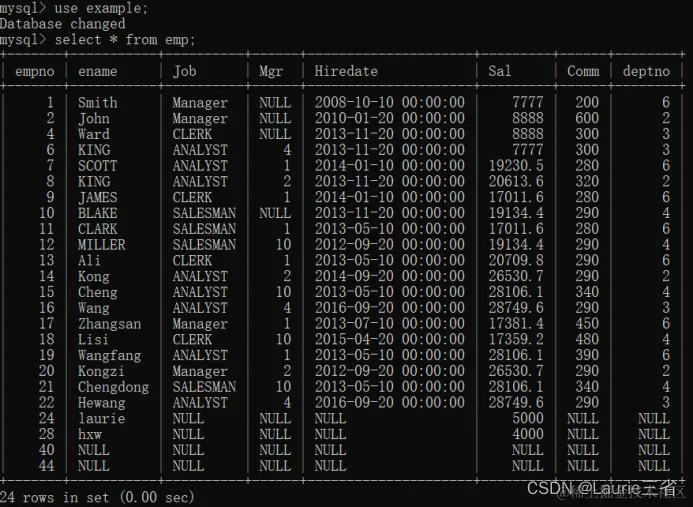Click empno 44 in the table
Image resolution: width=693 pixels, height=507 pixels.
click(x=46, y=466)
